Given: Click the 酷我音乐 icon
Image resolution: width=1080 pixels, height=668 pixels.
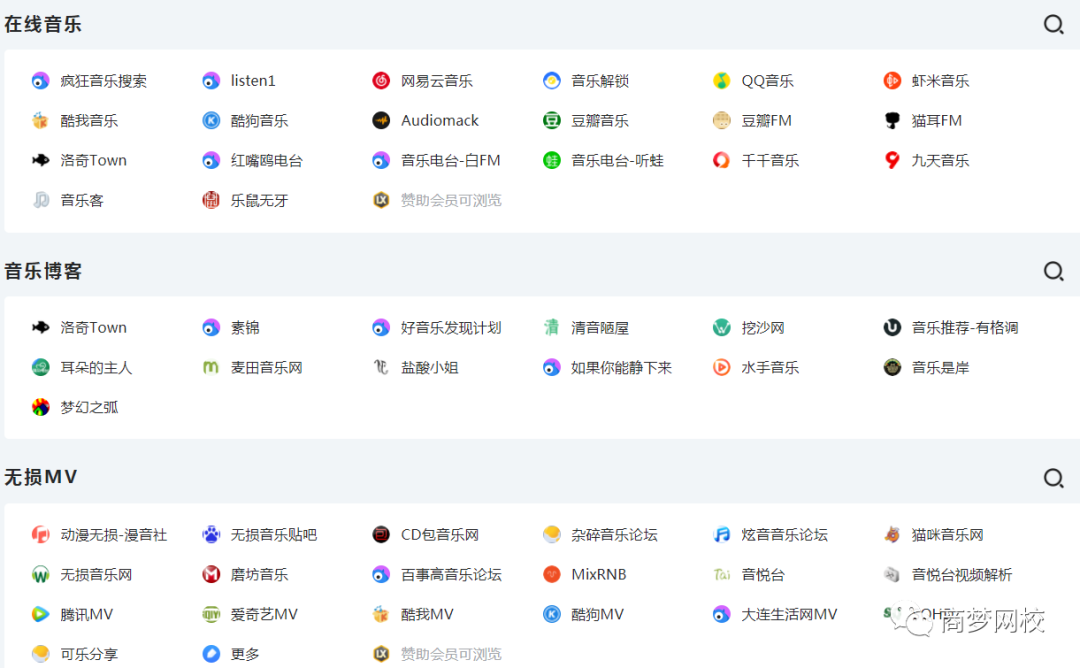Looking at the screenshot, I should pos(41,121).
